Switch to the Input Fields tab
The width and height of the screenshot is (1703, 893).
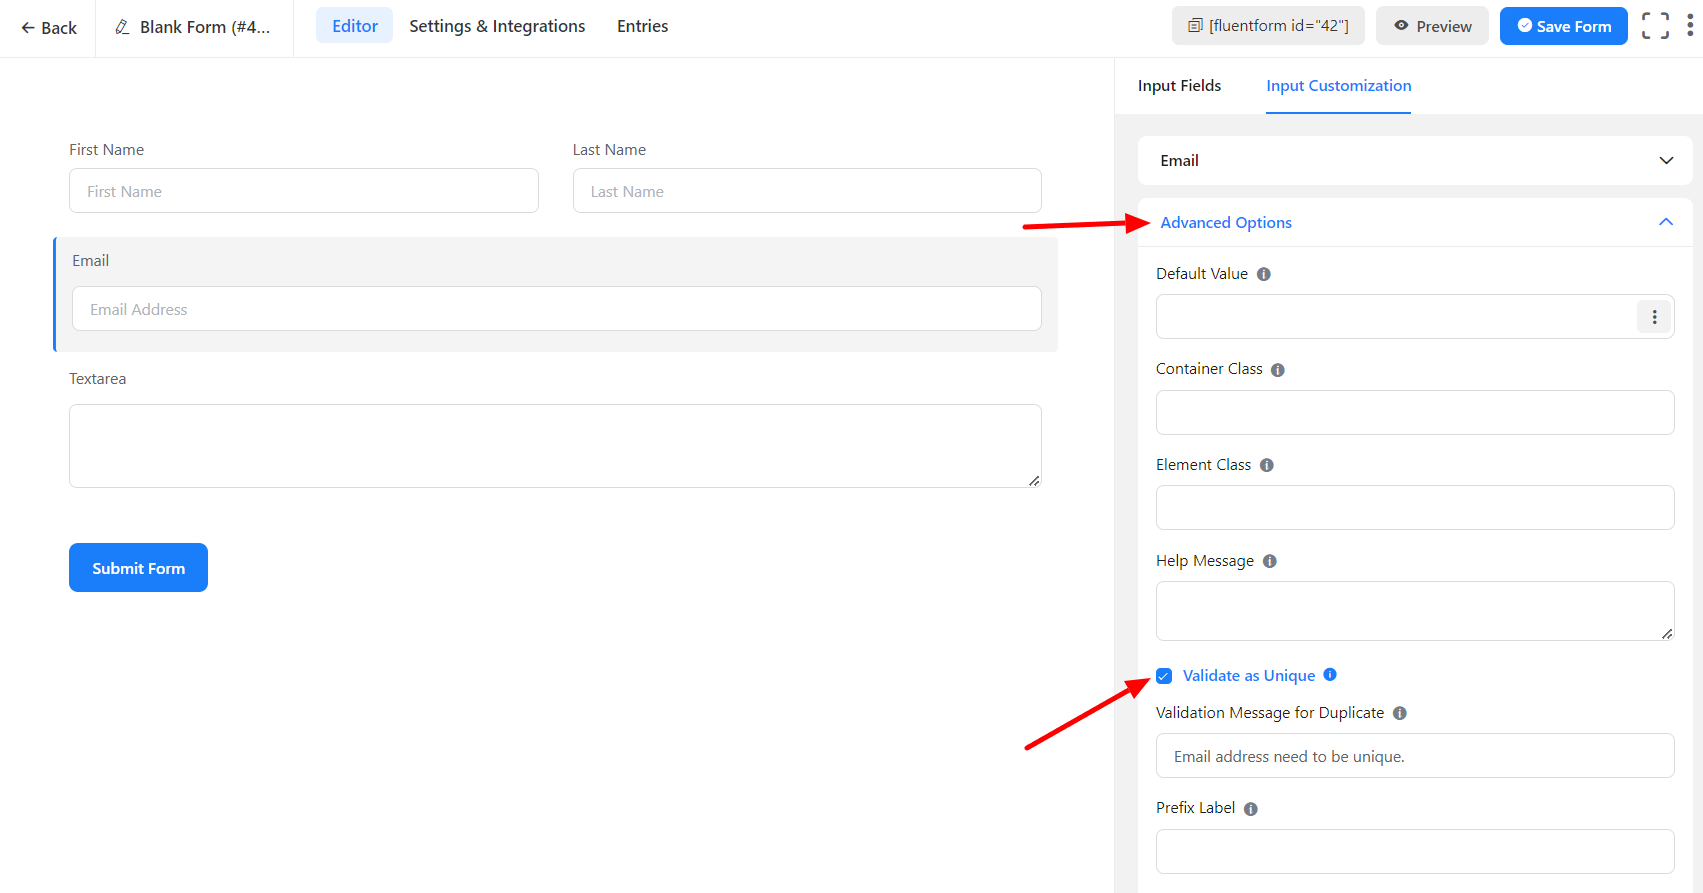point(1179,86)
